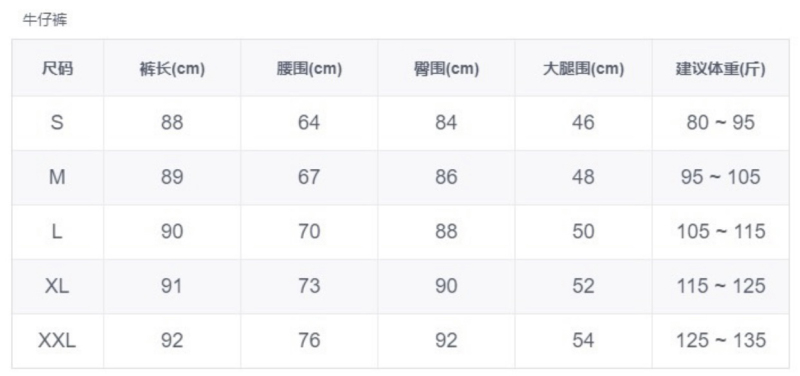Select the 115 ~ 125 weight cell

[x=720, y=286]
